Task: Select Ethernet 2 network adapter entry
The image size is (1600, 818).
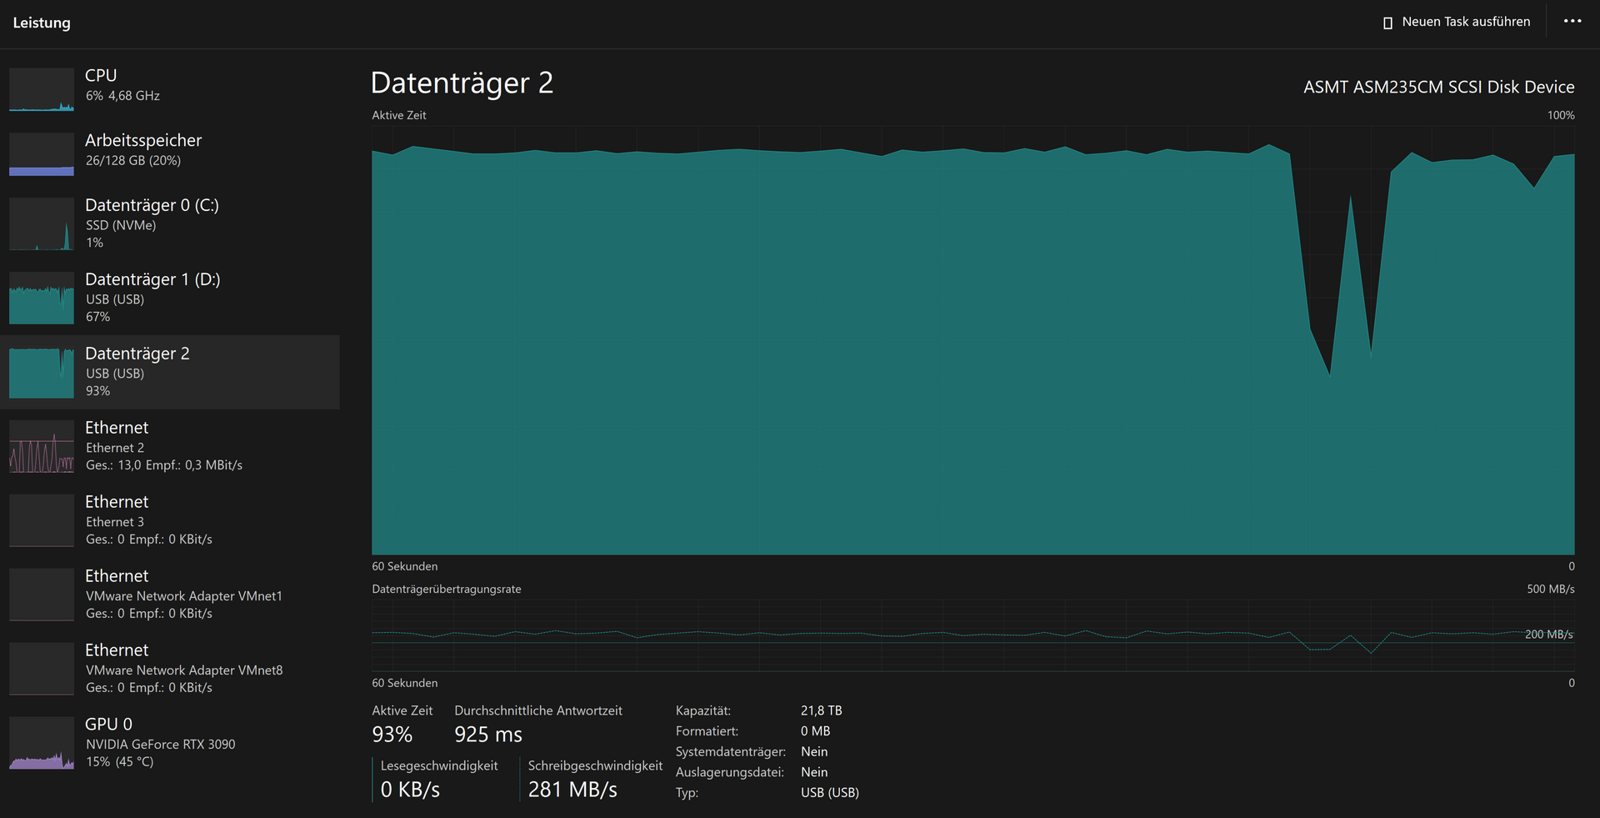Action: [x=170, y=446]
